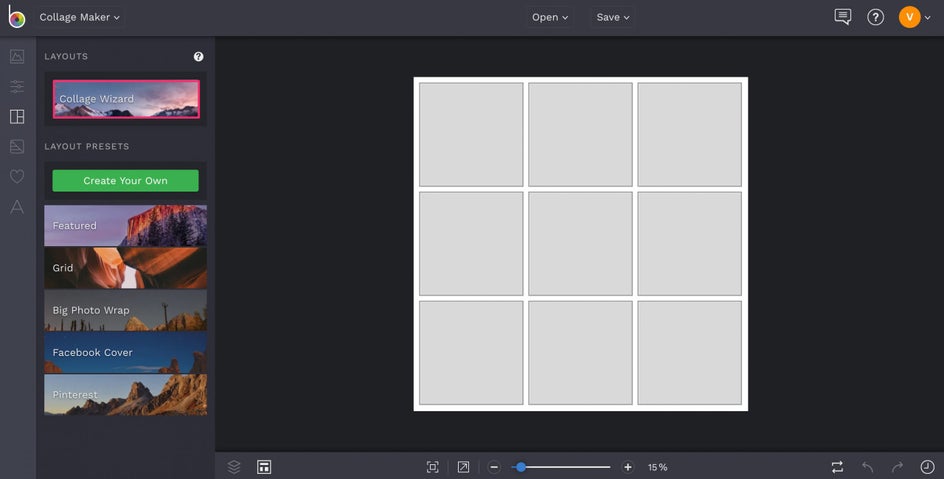This screenshot has width=944, height=479.
Task: Click the Create Your Own button
Action: [125, 181]
